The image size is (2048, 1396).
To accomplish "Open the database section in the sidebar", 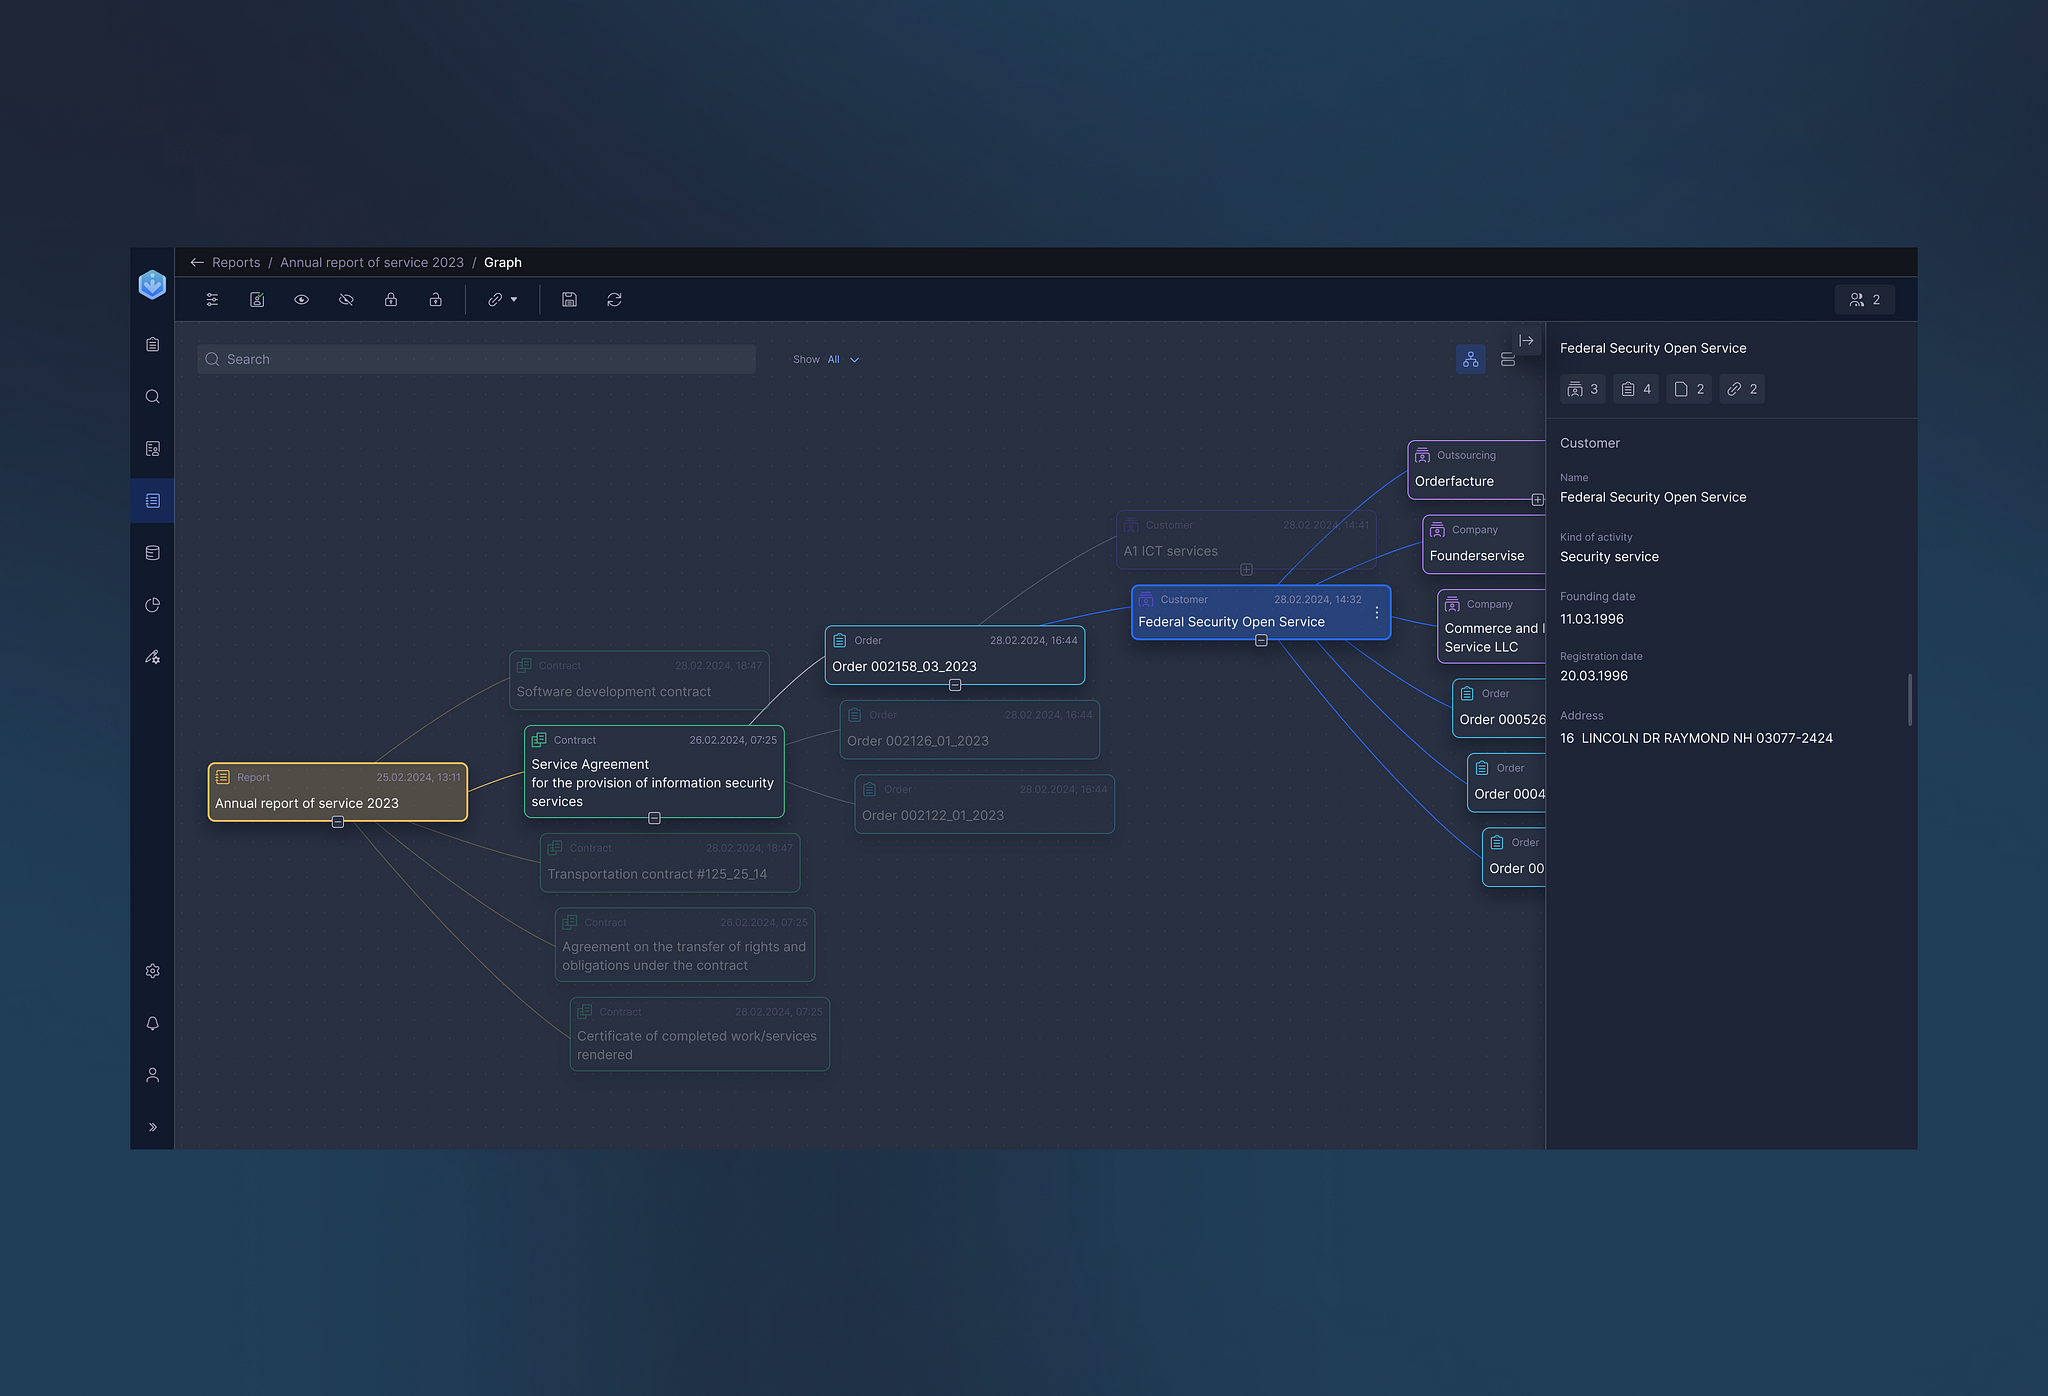I will pos(152,552).
